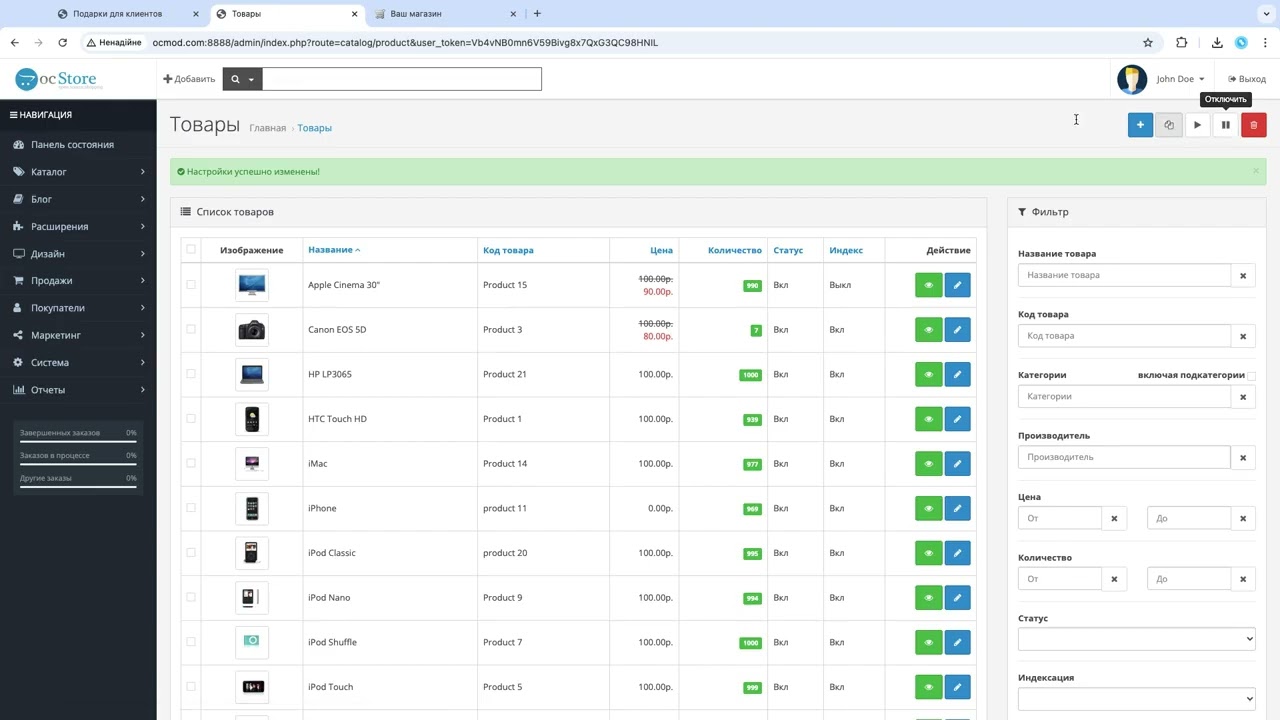Image resolution: width=1280 pixels, height=720 pixels.
Task: Click the copy product button
Action: pos(1168,125)
